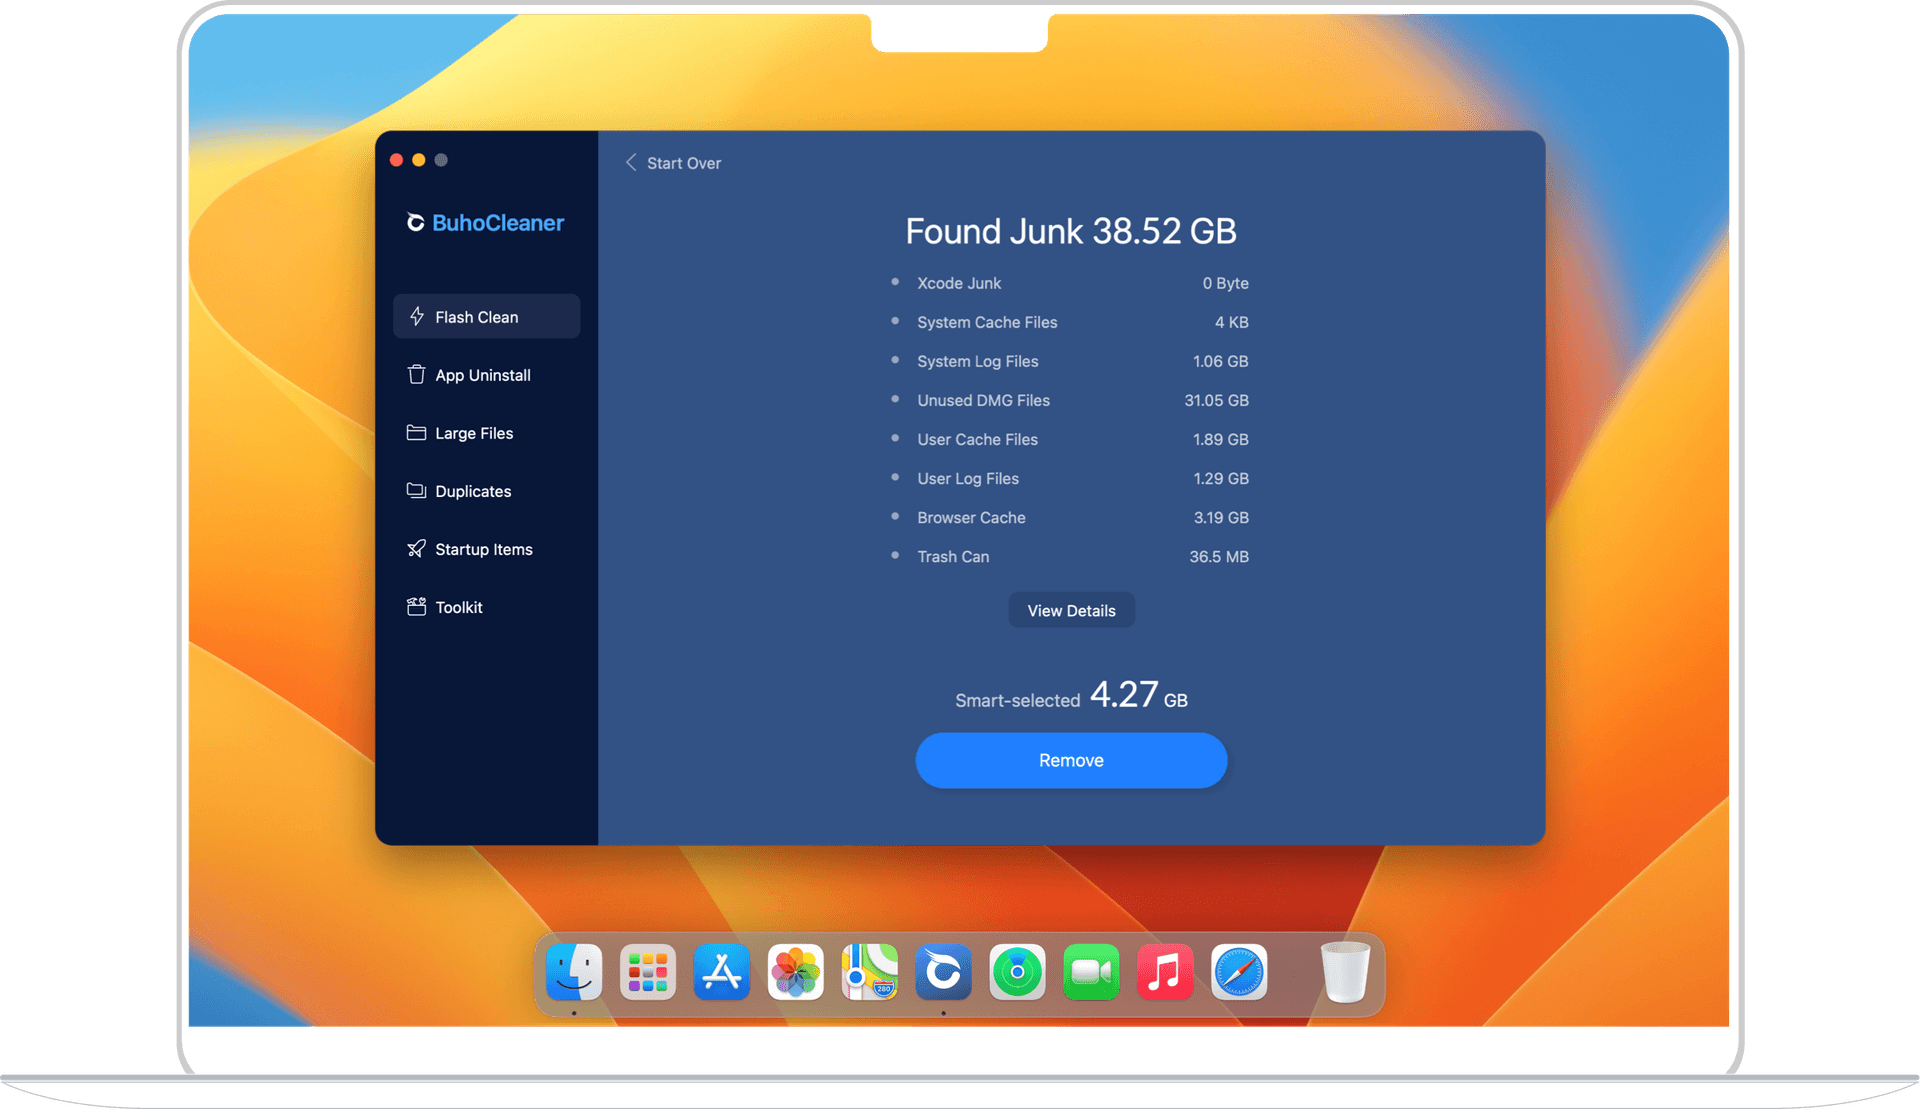The width and height of the screenshot is (1920, 1109).
Task: Click the Startup Items rocket icon
Action: 417,549
